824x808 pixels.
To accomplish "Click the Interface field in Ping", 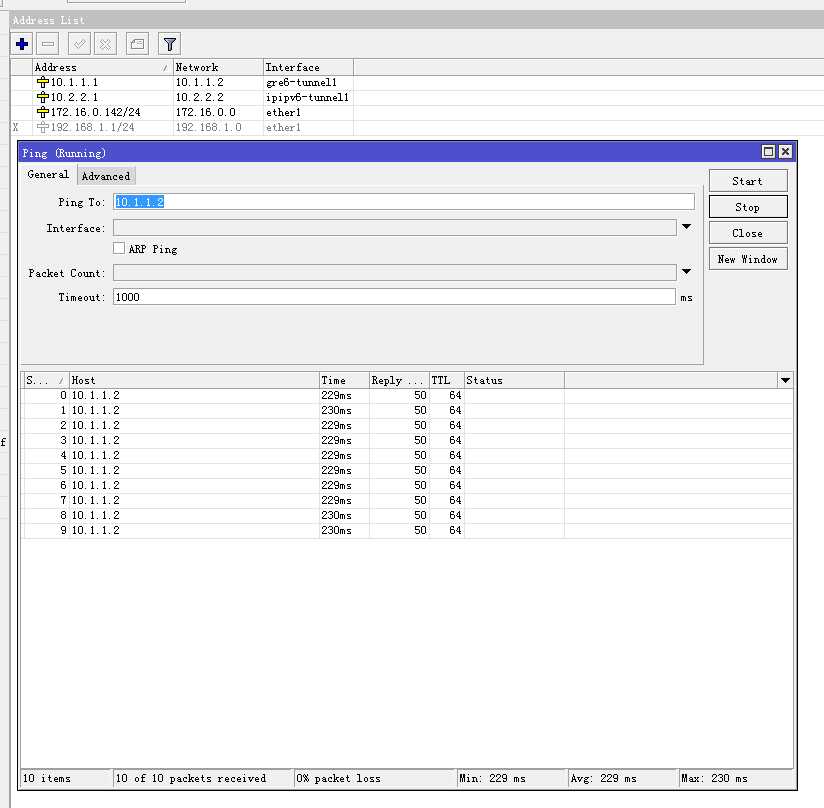I will click(395, 227).
